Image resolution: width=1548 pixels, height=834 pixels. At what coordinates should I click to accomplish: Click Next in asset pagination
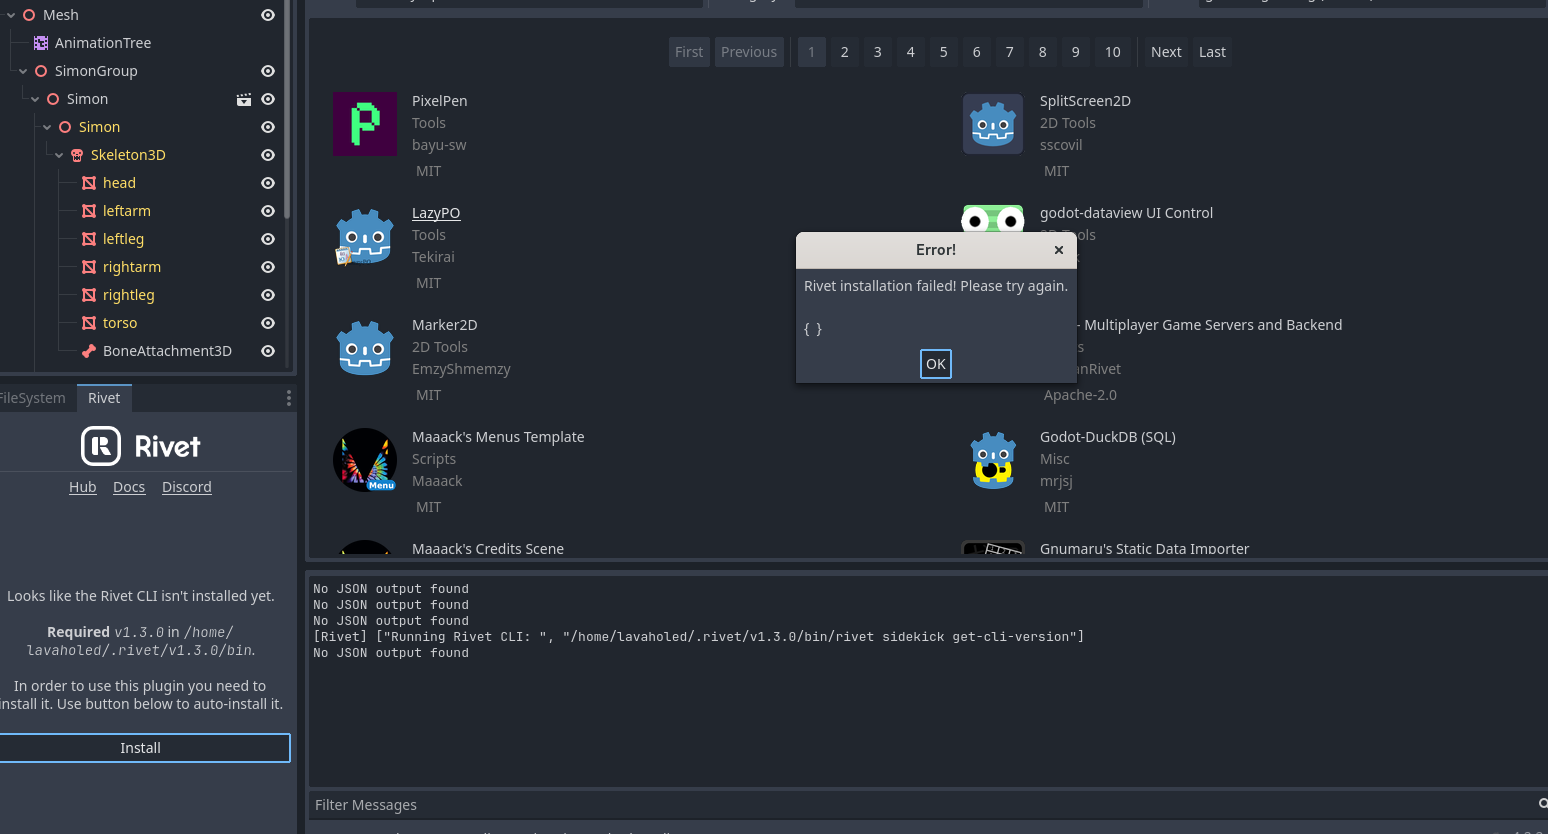click(1166, 52)
